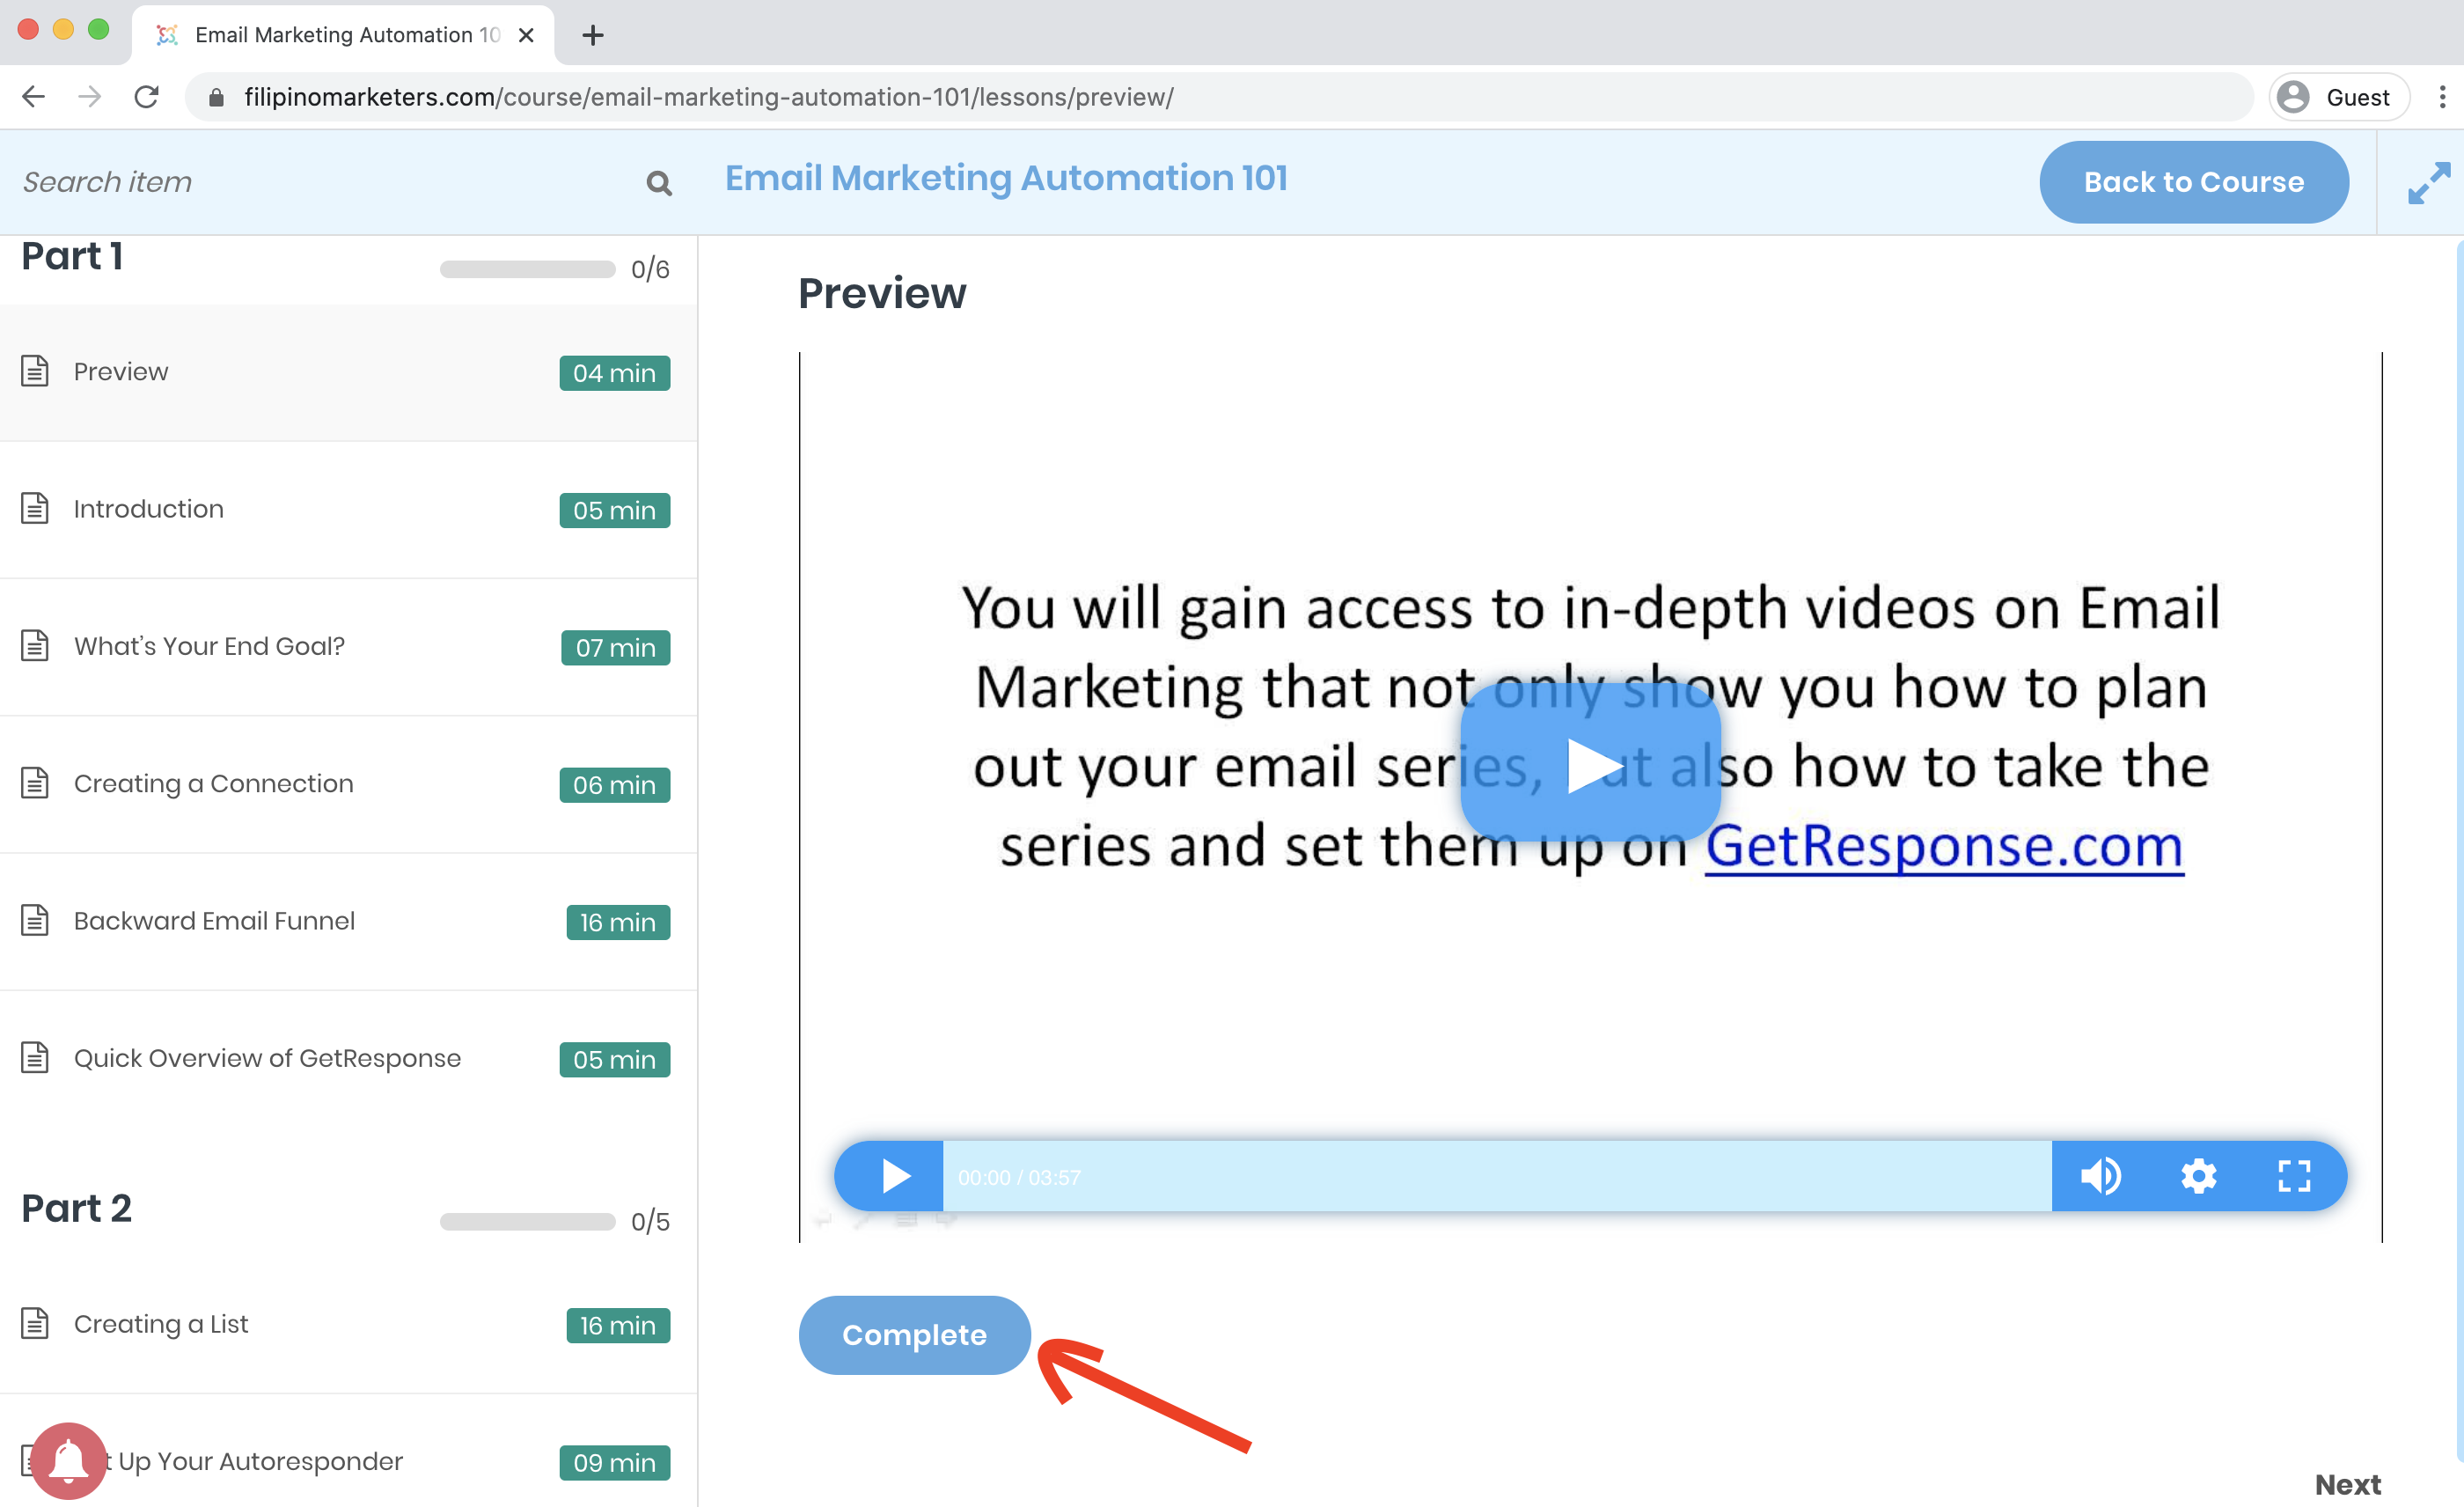The width and height of the screenshot is (2464, 1507).
Task: Click the browser back arrow
Action: (x=34, y=97)
